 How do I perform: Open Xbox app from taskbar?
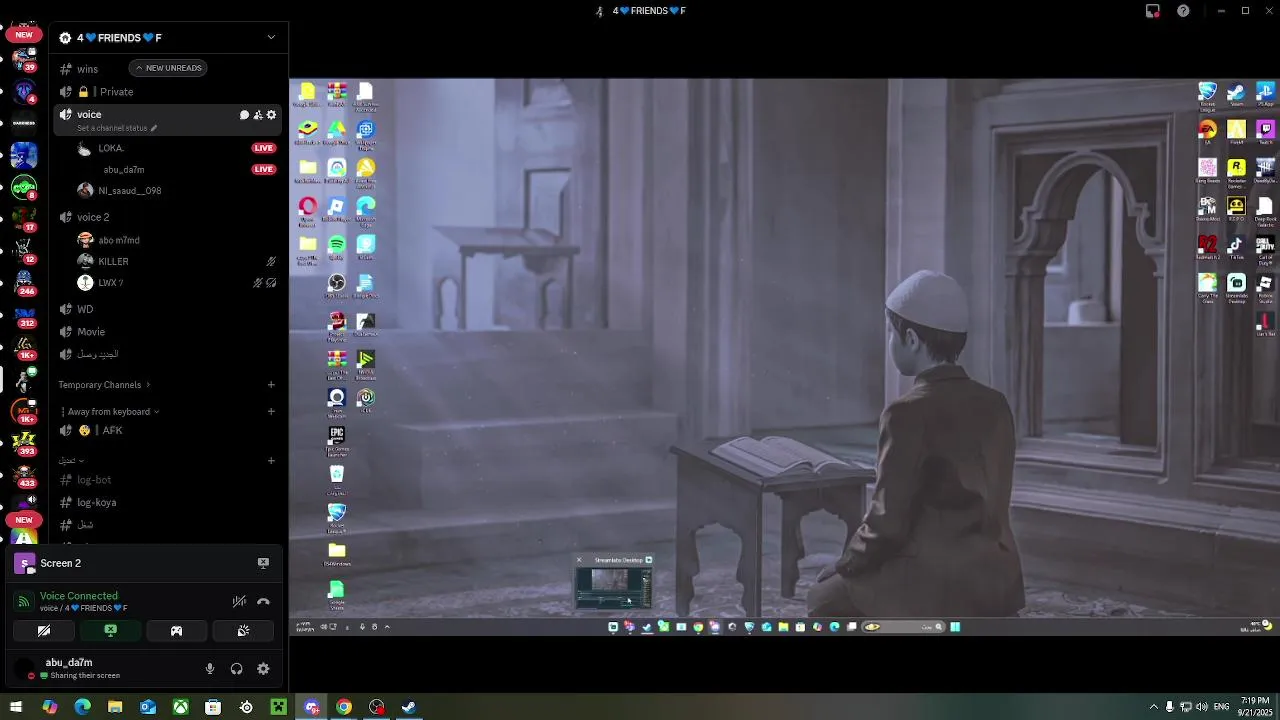point(180,707)
